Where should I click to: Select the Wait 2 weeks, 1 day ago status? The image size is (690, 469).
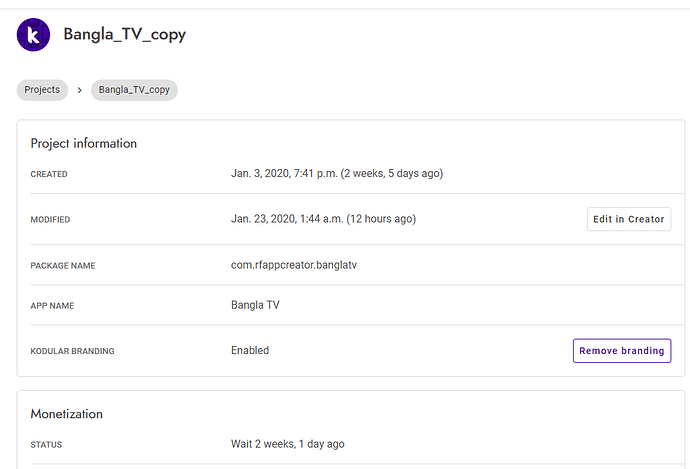[288, 444]
